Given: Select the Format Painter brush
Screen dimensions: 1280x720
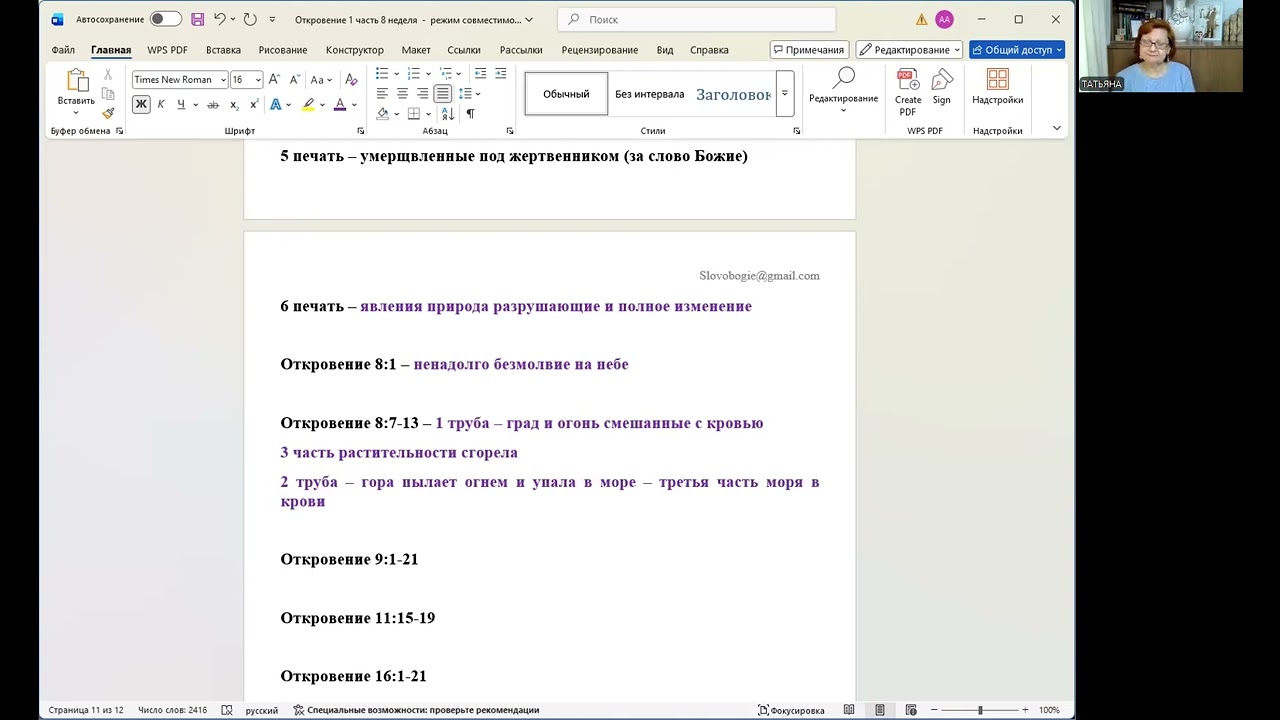Looking at the screenshot, I should click(108, 112).
